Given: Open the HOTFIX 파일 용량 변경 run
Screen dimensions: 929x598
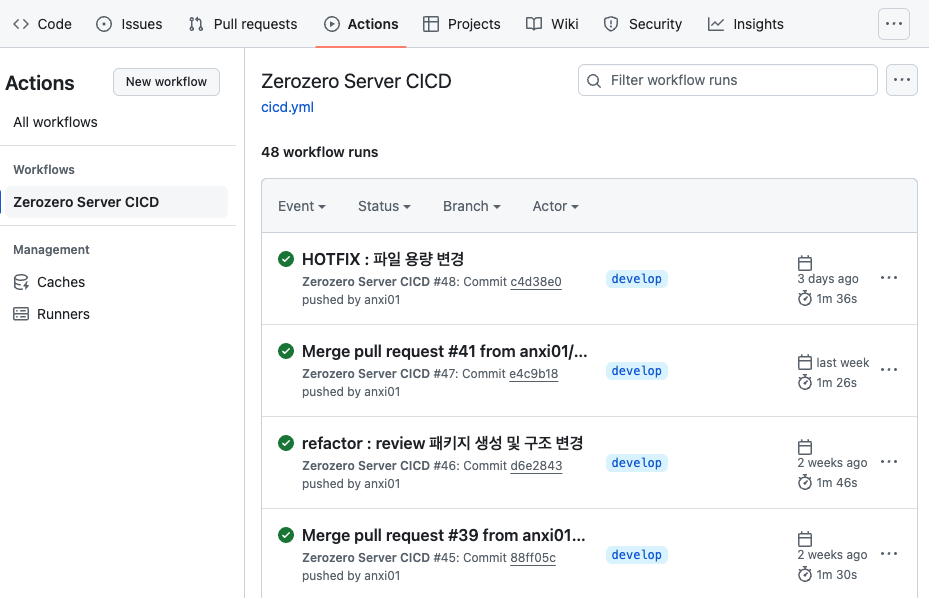Looking at the screenshot, I should pyautogui.click(x=383, y=259).
